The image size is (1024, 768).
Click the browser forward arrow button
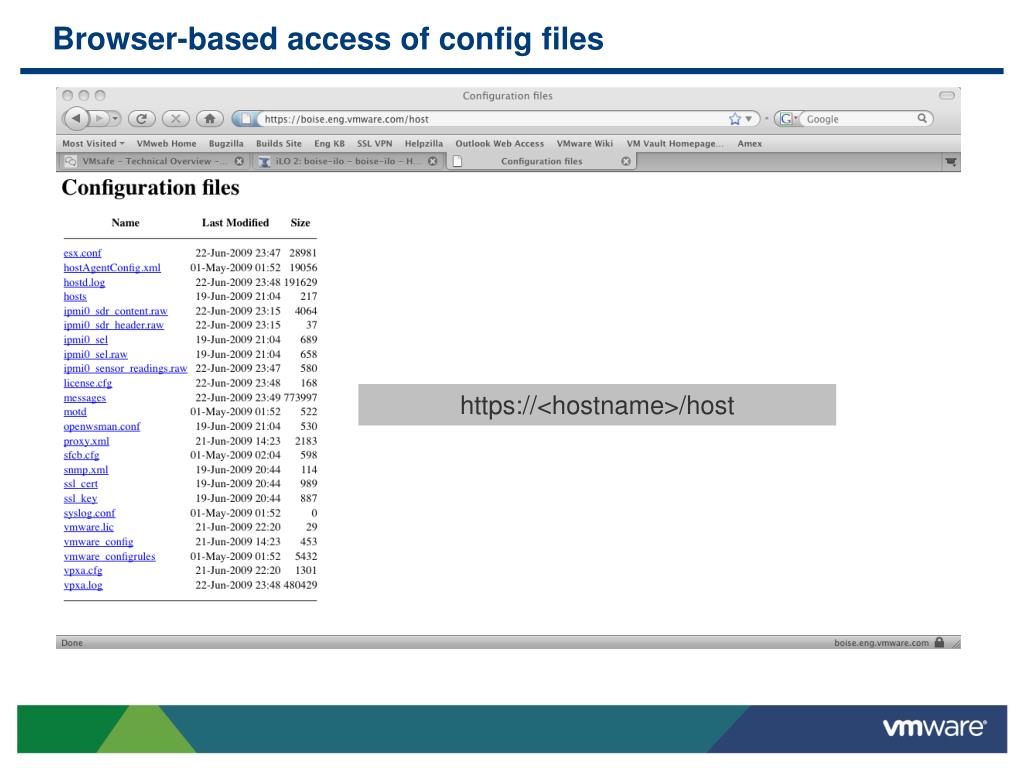tap(99, 118)
